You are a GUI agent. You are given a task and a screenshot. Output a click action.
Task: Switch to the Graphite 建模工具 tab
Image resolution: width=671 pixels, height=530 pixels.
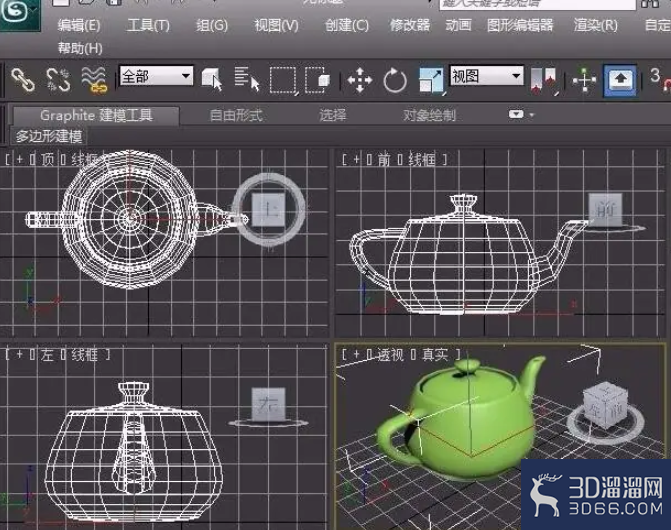(96, 115)
